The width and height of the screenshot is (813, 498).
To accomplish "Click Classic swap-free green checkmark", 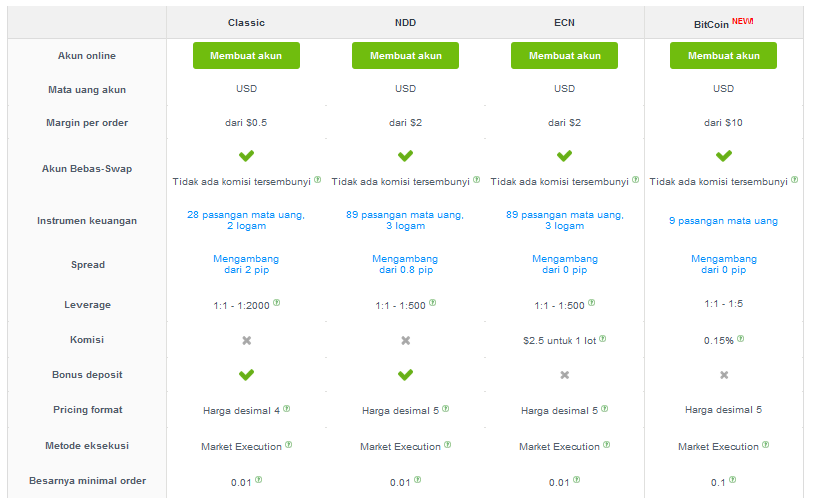I will point(246,155).
